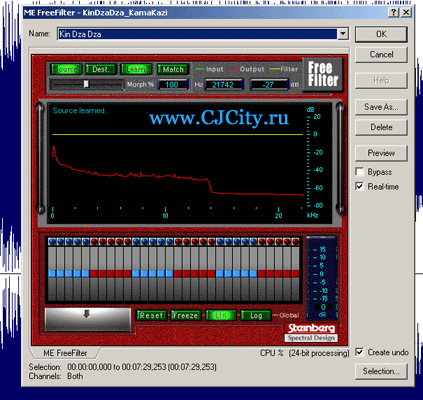The image size is (423, 400).
Task: Click the Morph % slider handle
Action: coord(86,84)
